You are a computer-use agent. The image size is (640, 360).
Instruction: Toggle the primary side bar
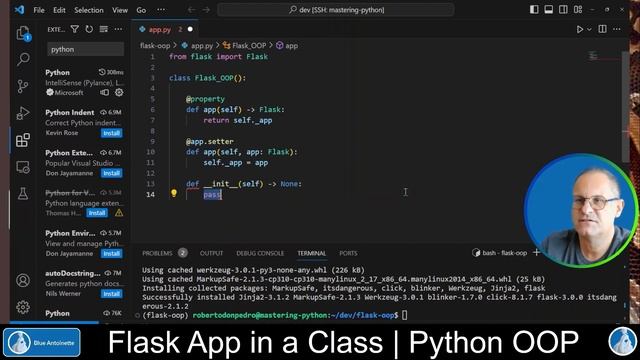[x=534, y=9]
